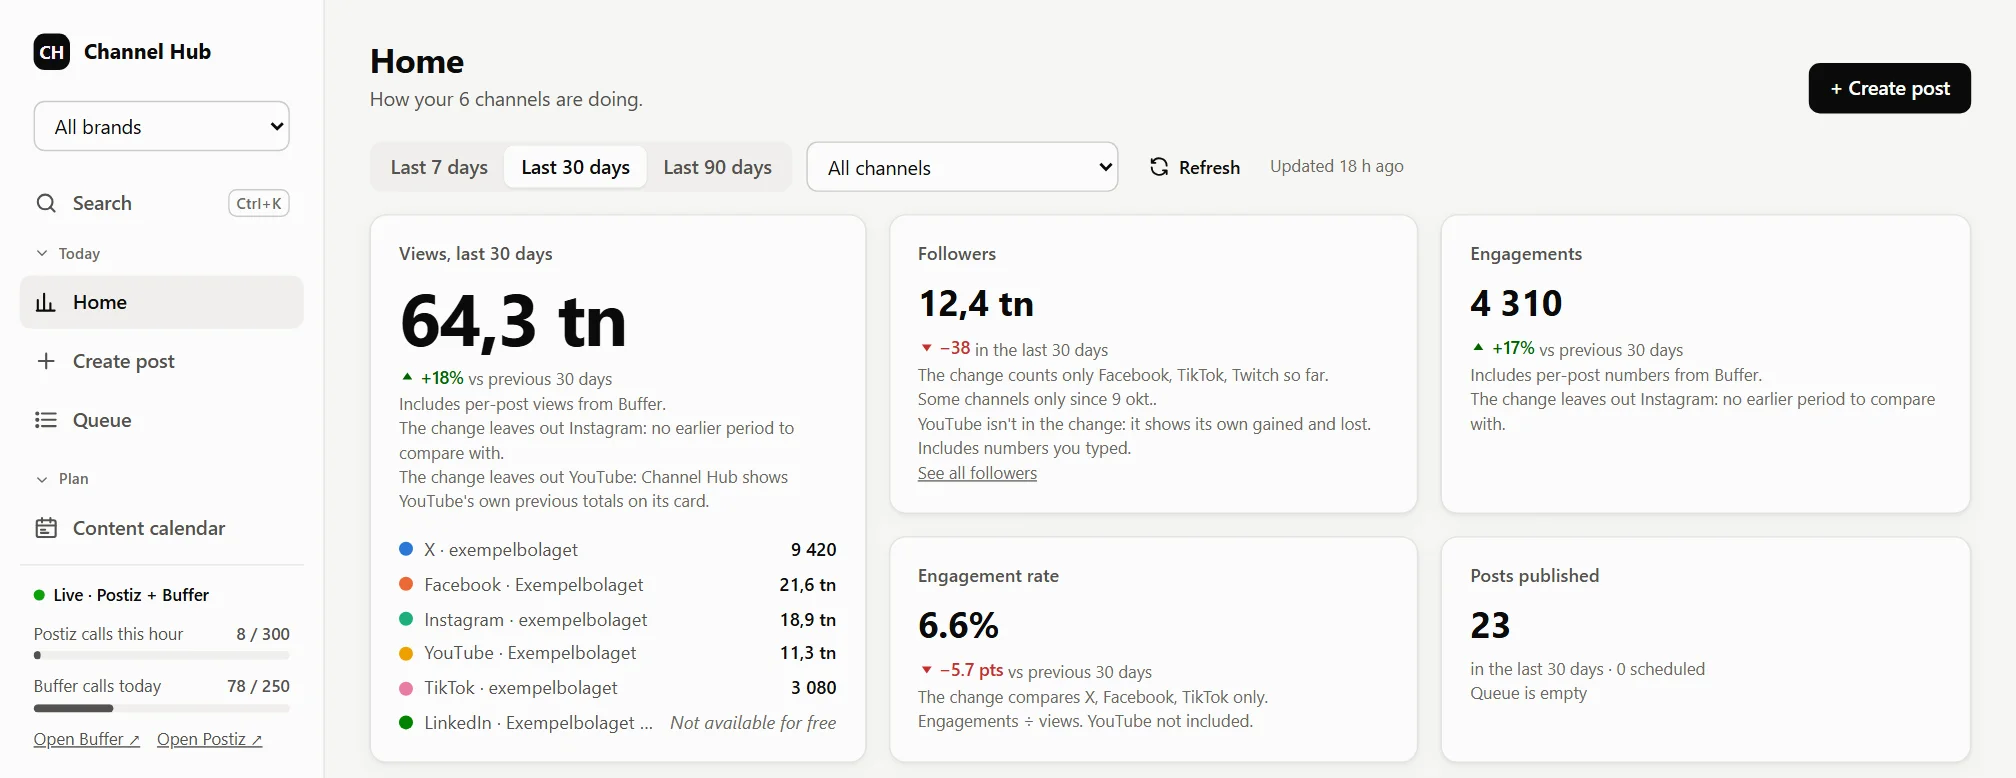Click the green up triangle in Engagements card

pos(1478,347)
